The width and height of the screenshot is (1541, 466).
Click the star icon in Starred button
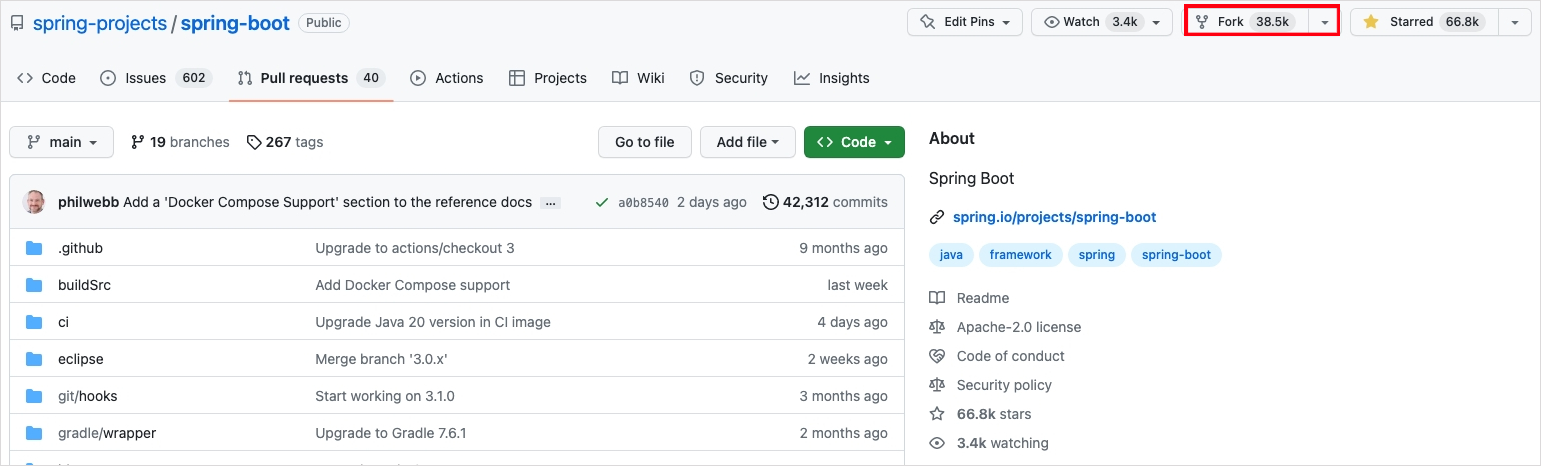(x=1371, y=22)
